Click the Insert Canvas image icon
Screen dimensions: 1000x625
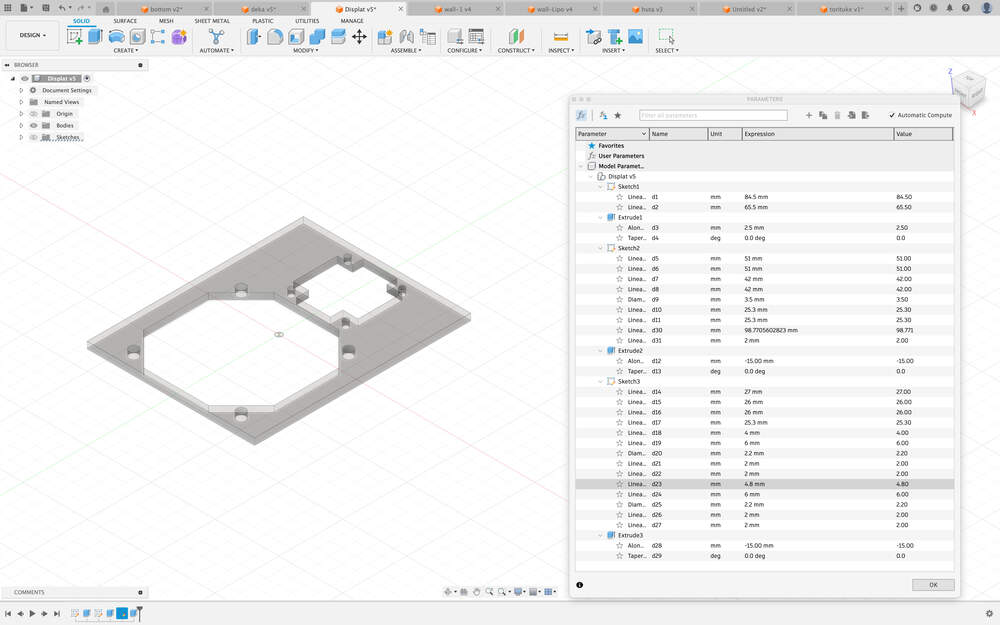click(x=635, y=36)
